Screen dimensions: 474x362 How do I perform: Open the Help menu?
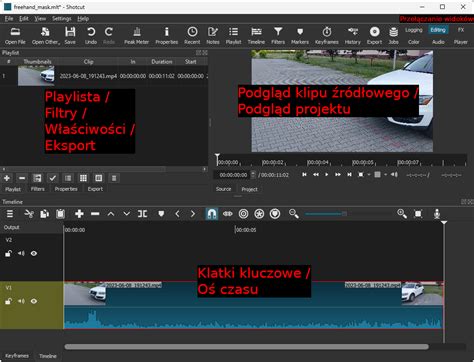point(83,19)
